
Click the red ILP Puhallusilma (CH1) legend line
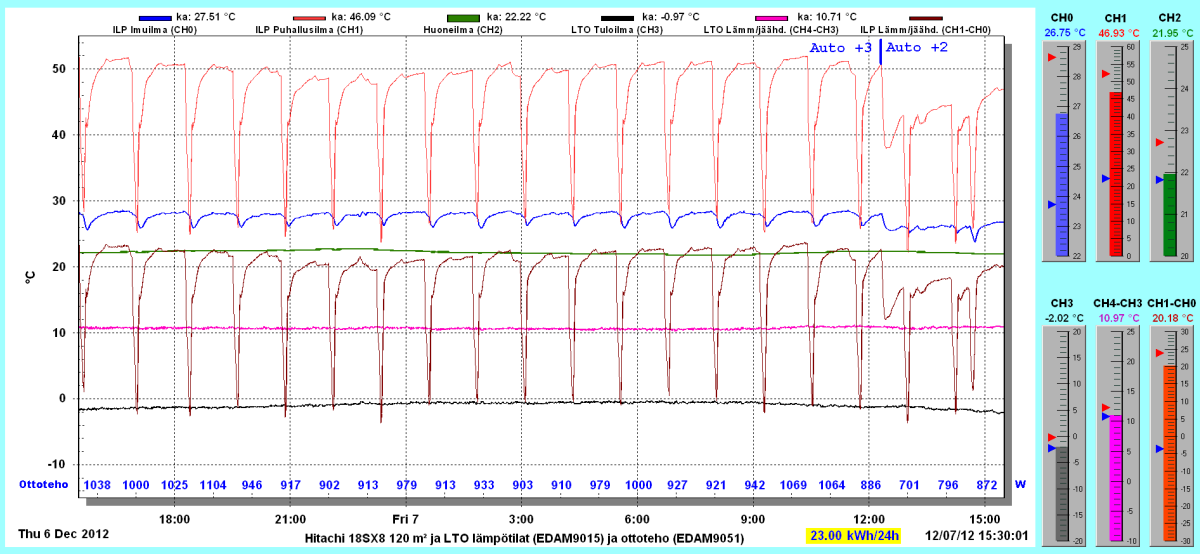tap(308, 18)
